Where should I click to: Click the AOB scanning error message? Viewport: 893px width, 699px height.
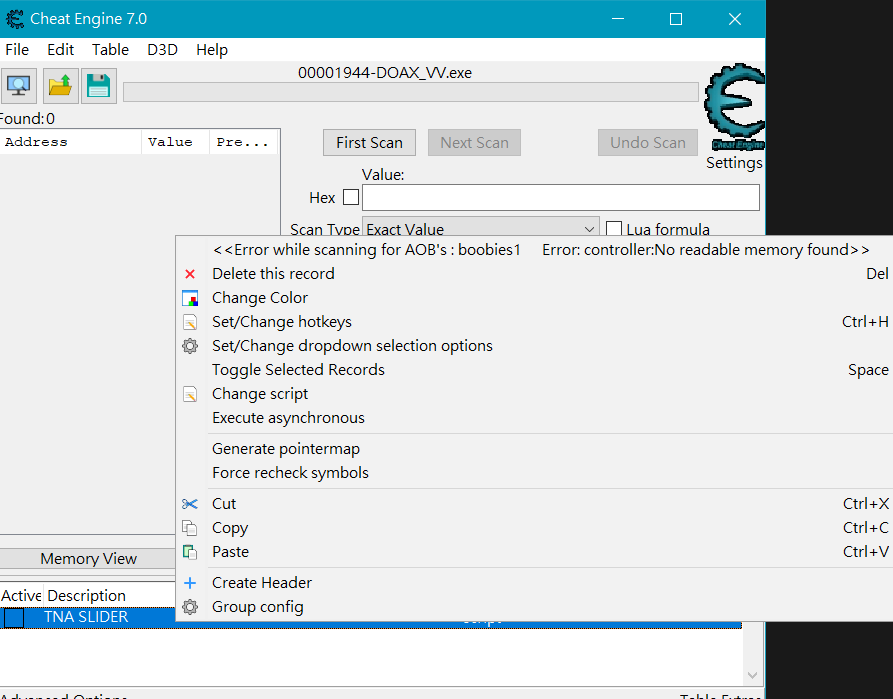541,250
